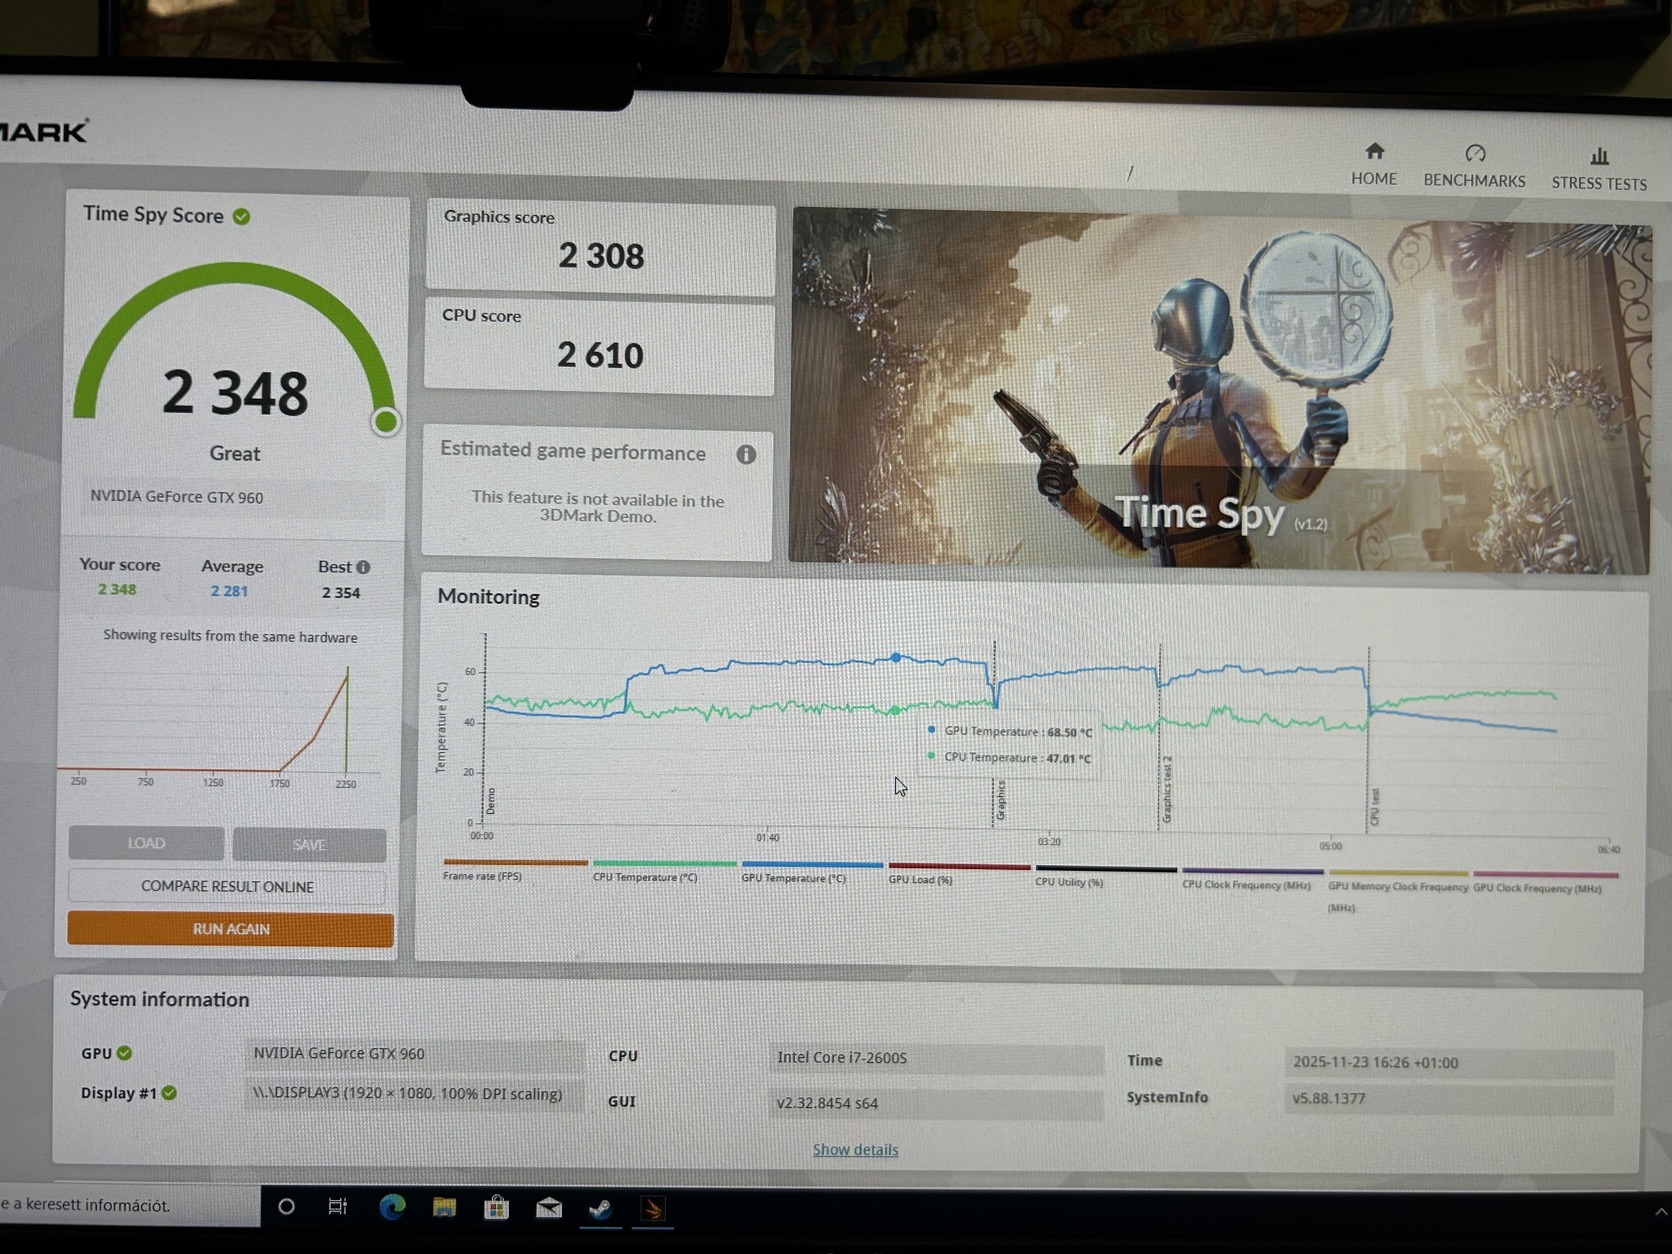Toggle the Frame rate (FPS) series
This screenshot has height=1254, width=1672.
click(515, 870)
